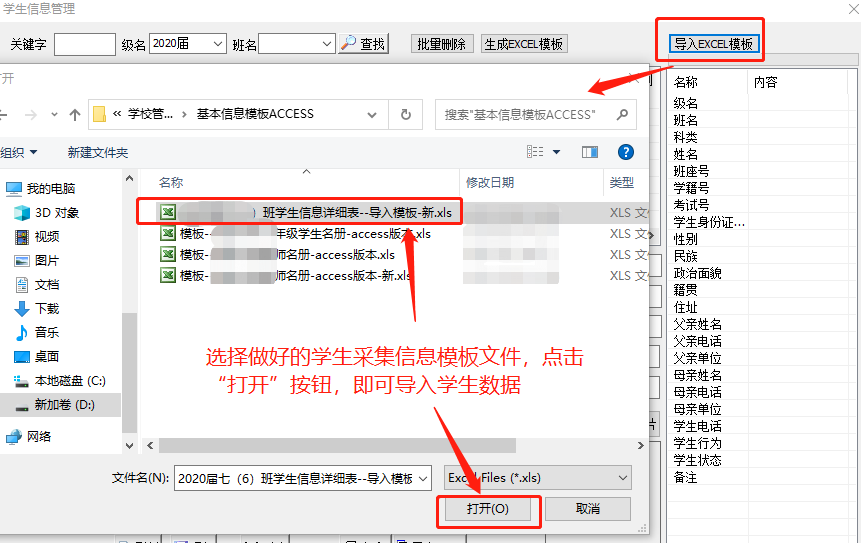Click the folder icon in address bar
This screenshot has width=861, height=543.
[x=99, y=114]
